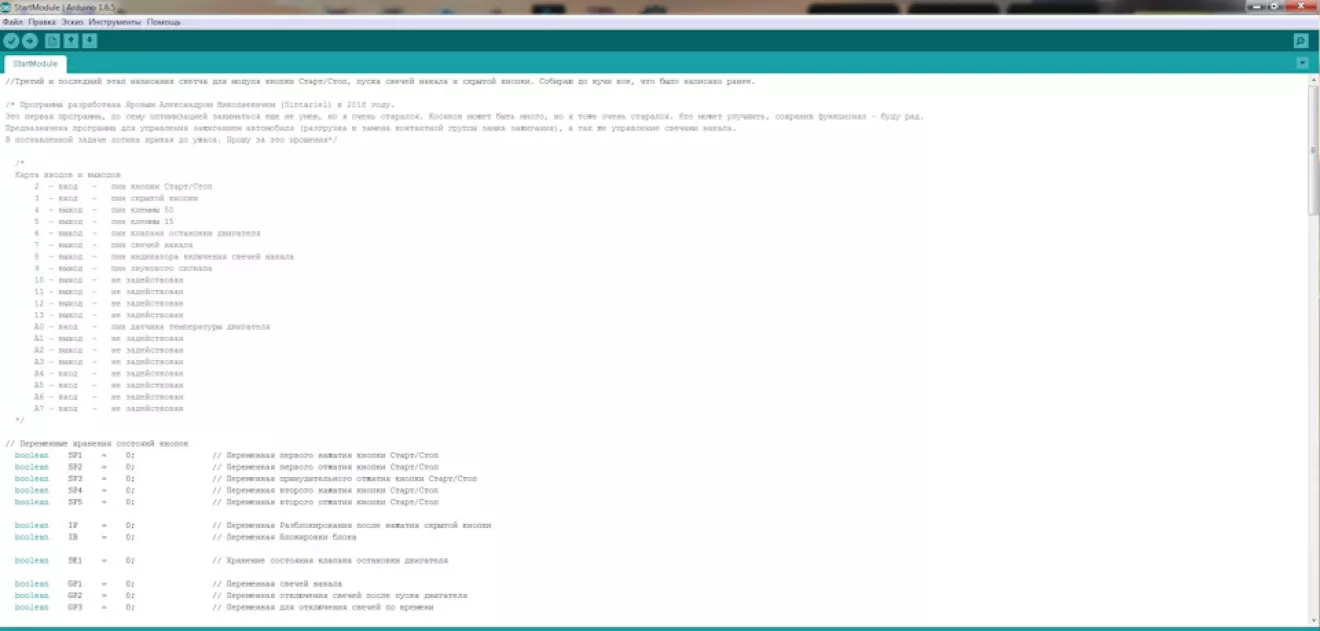The width and height of the screenshot is (1320, 631).
Task: Click the Arduino logo in title bar
Action: tap(6, 8)
